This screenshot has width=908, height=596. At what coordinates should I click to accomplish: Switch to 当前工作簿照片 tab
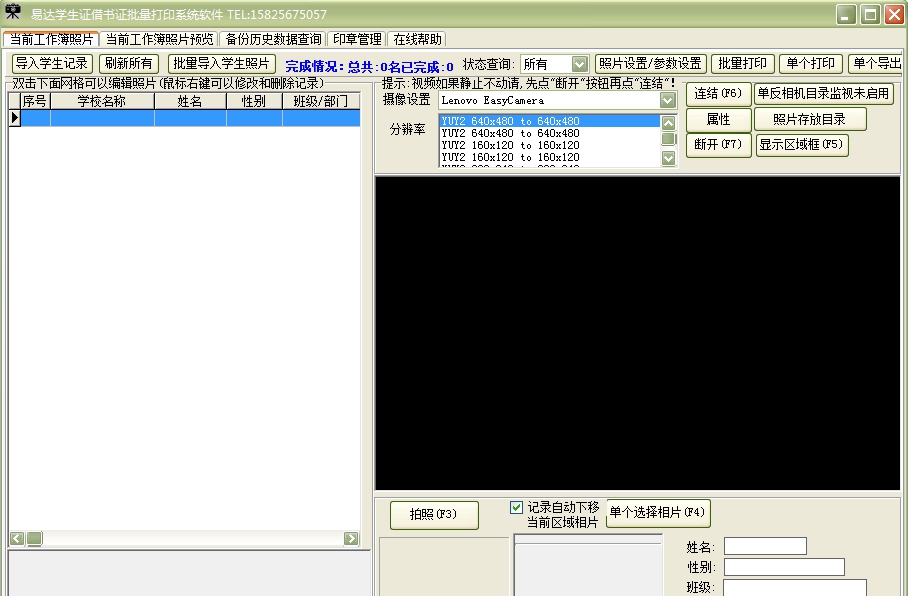(51, 39)
